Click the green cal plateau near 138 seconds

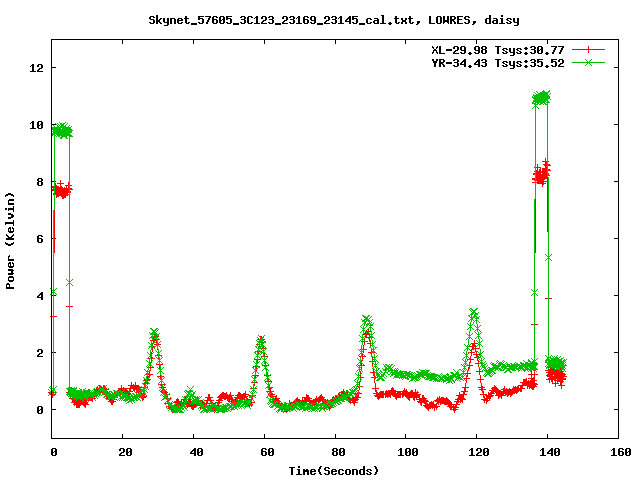pyautogui.click(x=541, y=98)
